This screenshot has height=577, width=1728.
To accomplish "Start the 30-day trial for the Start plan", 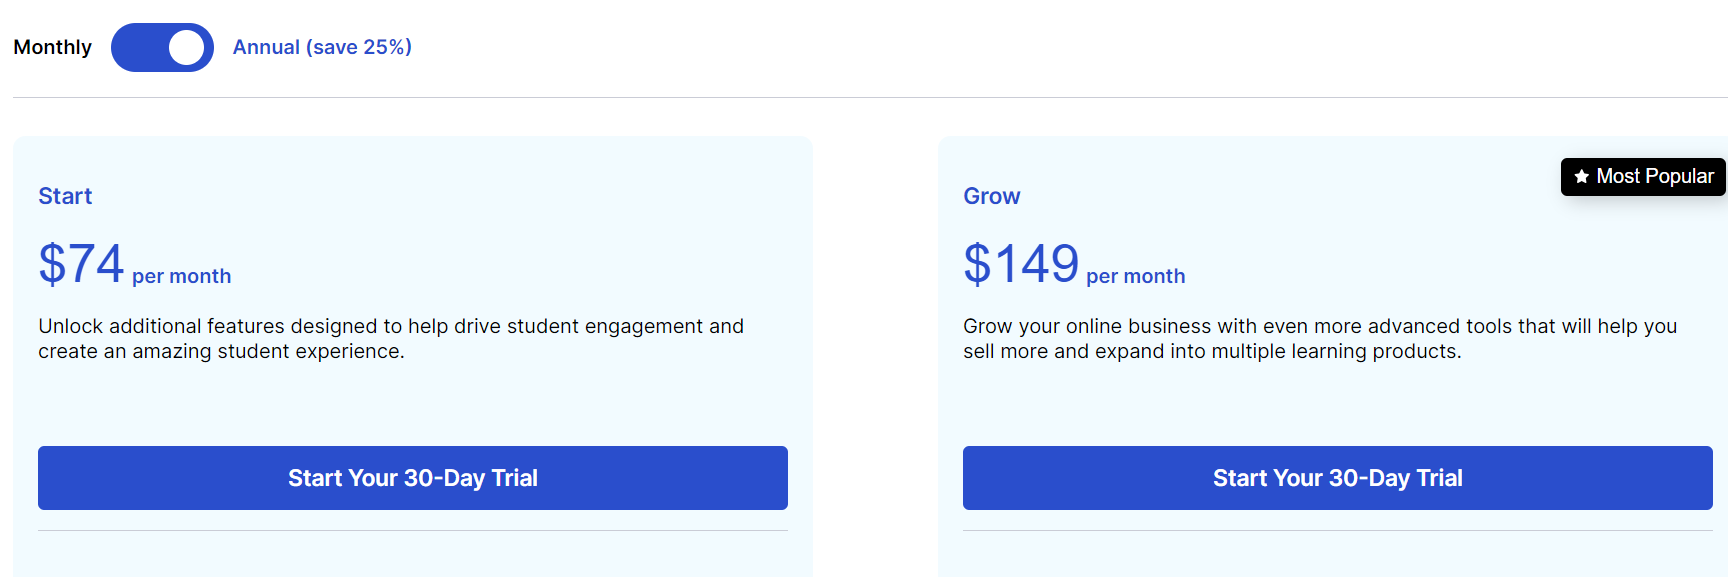I will 412,478.
